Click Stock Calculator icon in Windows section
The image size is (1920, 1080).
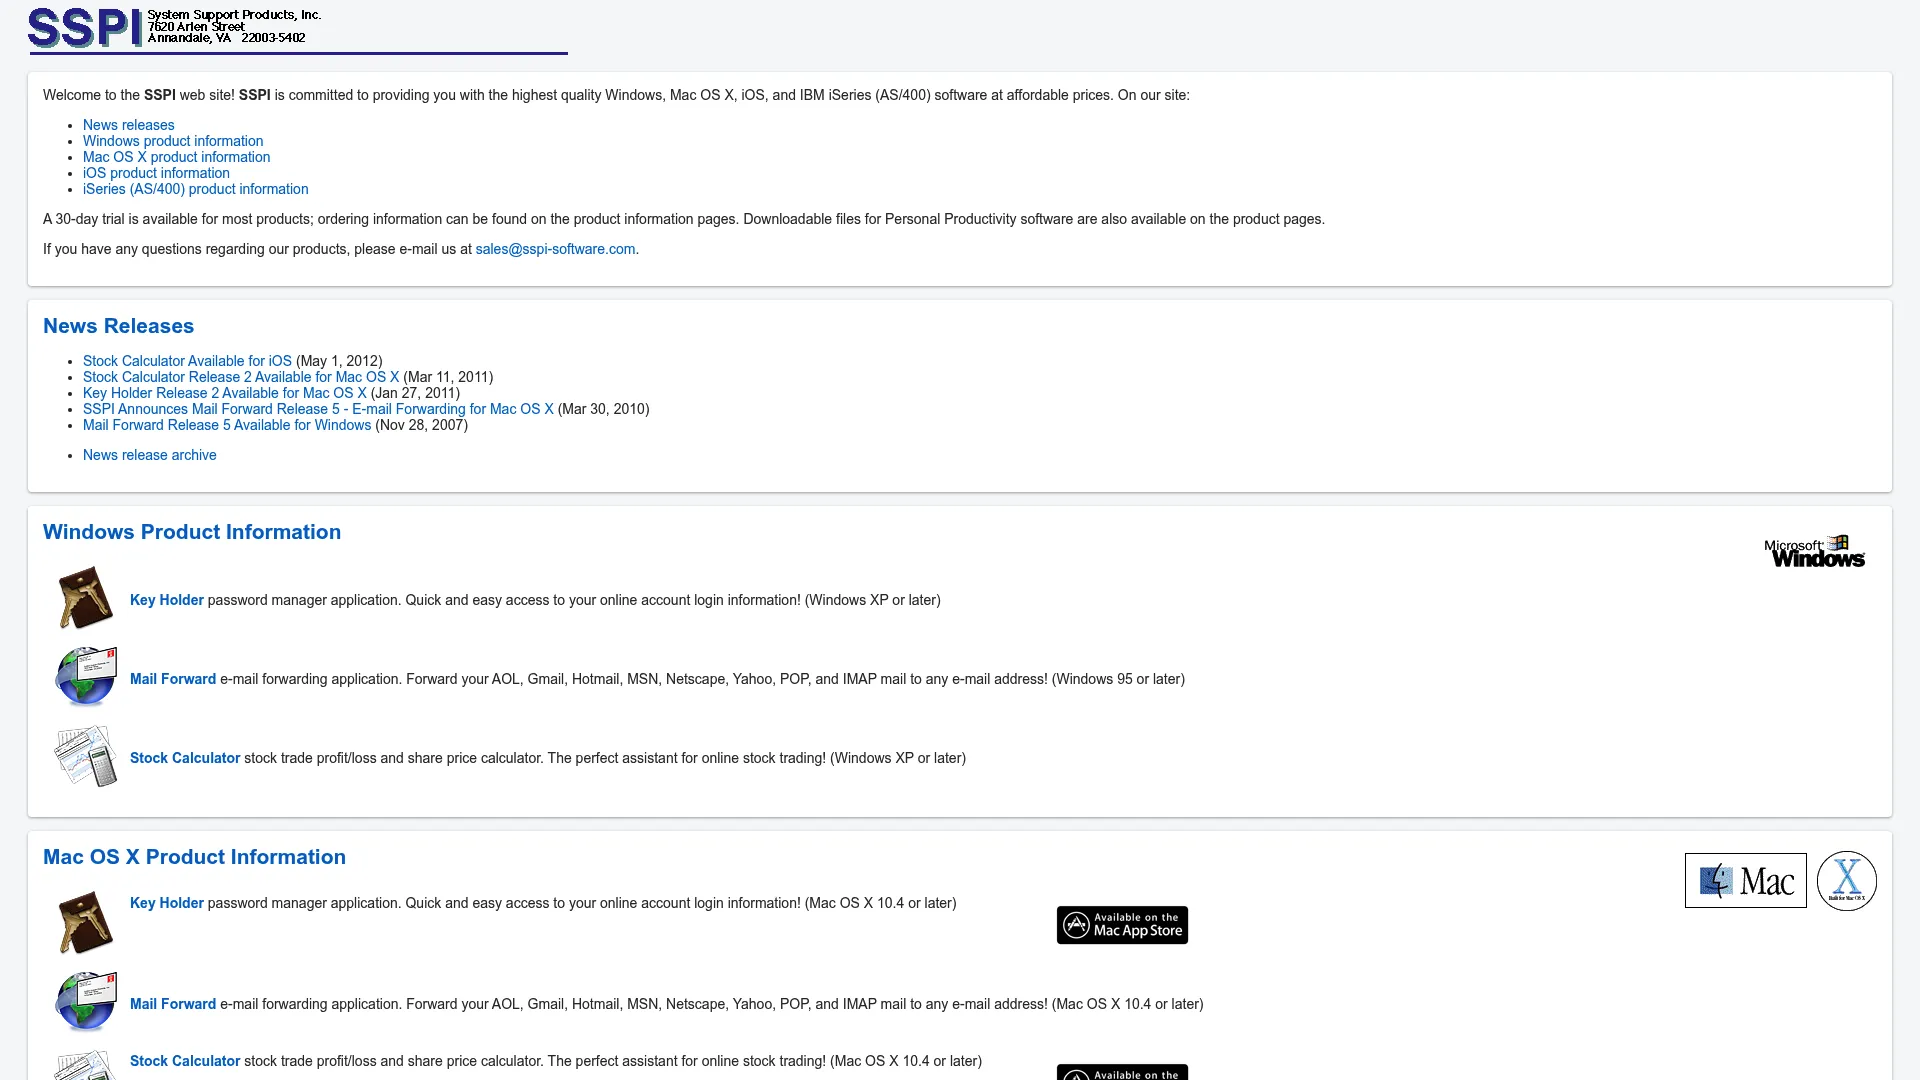pyautogui.click(x=86, y=756)
